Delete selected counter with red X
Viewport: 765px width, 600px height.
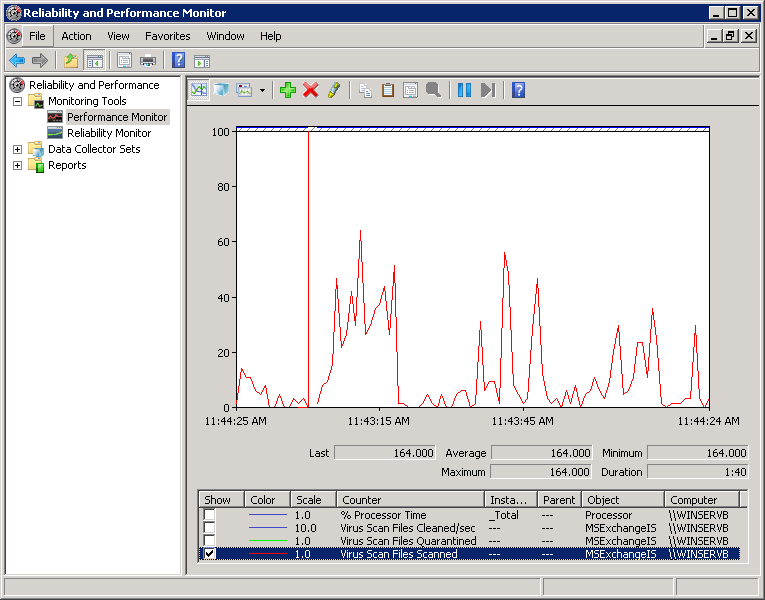tap(311, 90)
